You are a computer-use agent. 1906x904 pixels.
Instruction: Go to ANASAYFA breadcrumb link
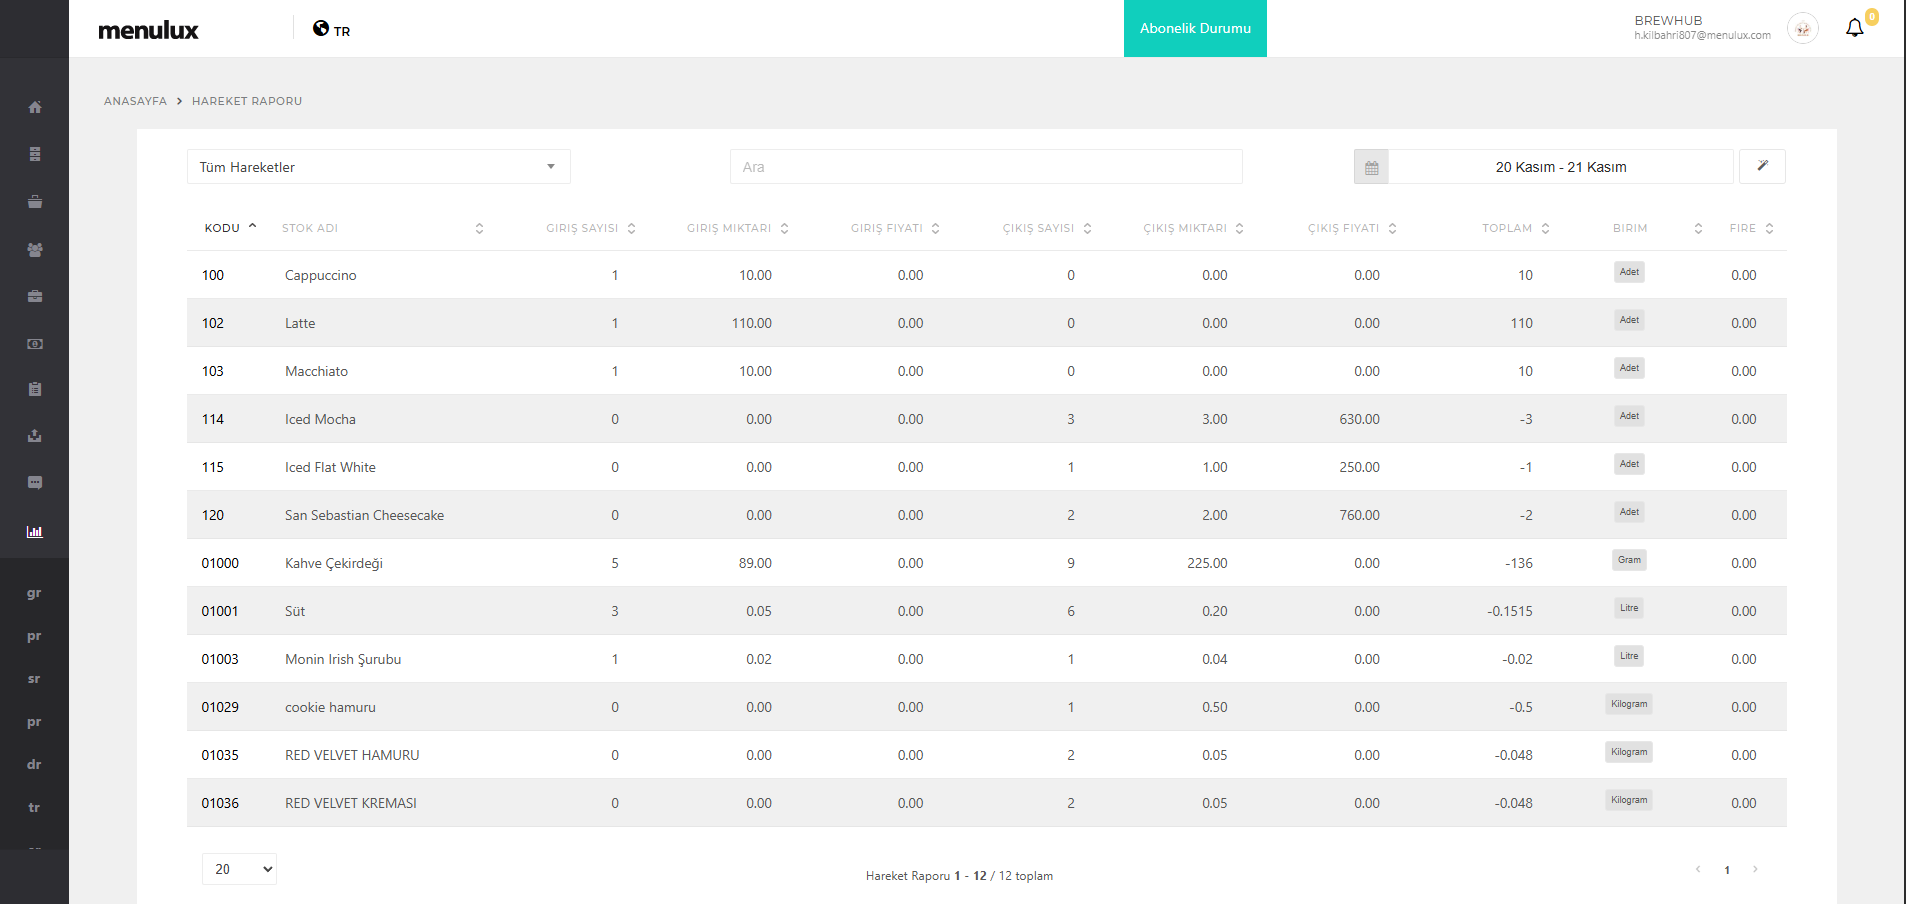pos(135,101)
